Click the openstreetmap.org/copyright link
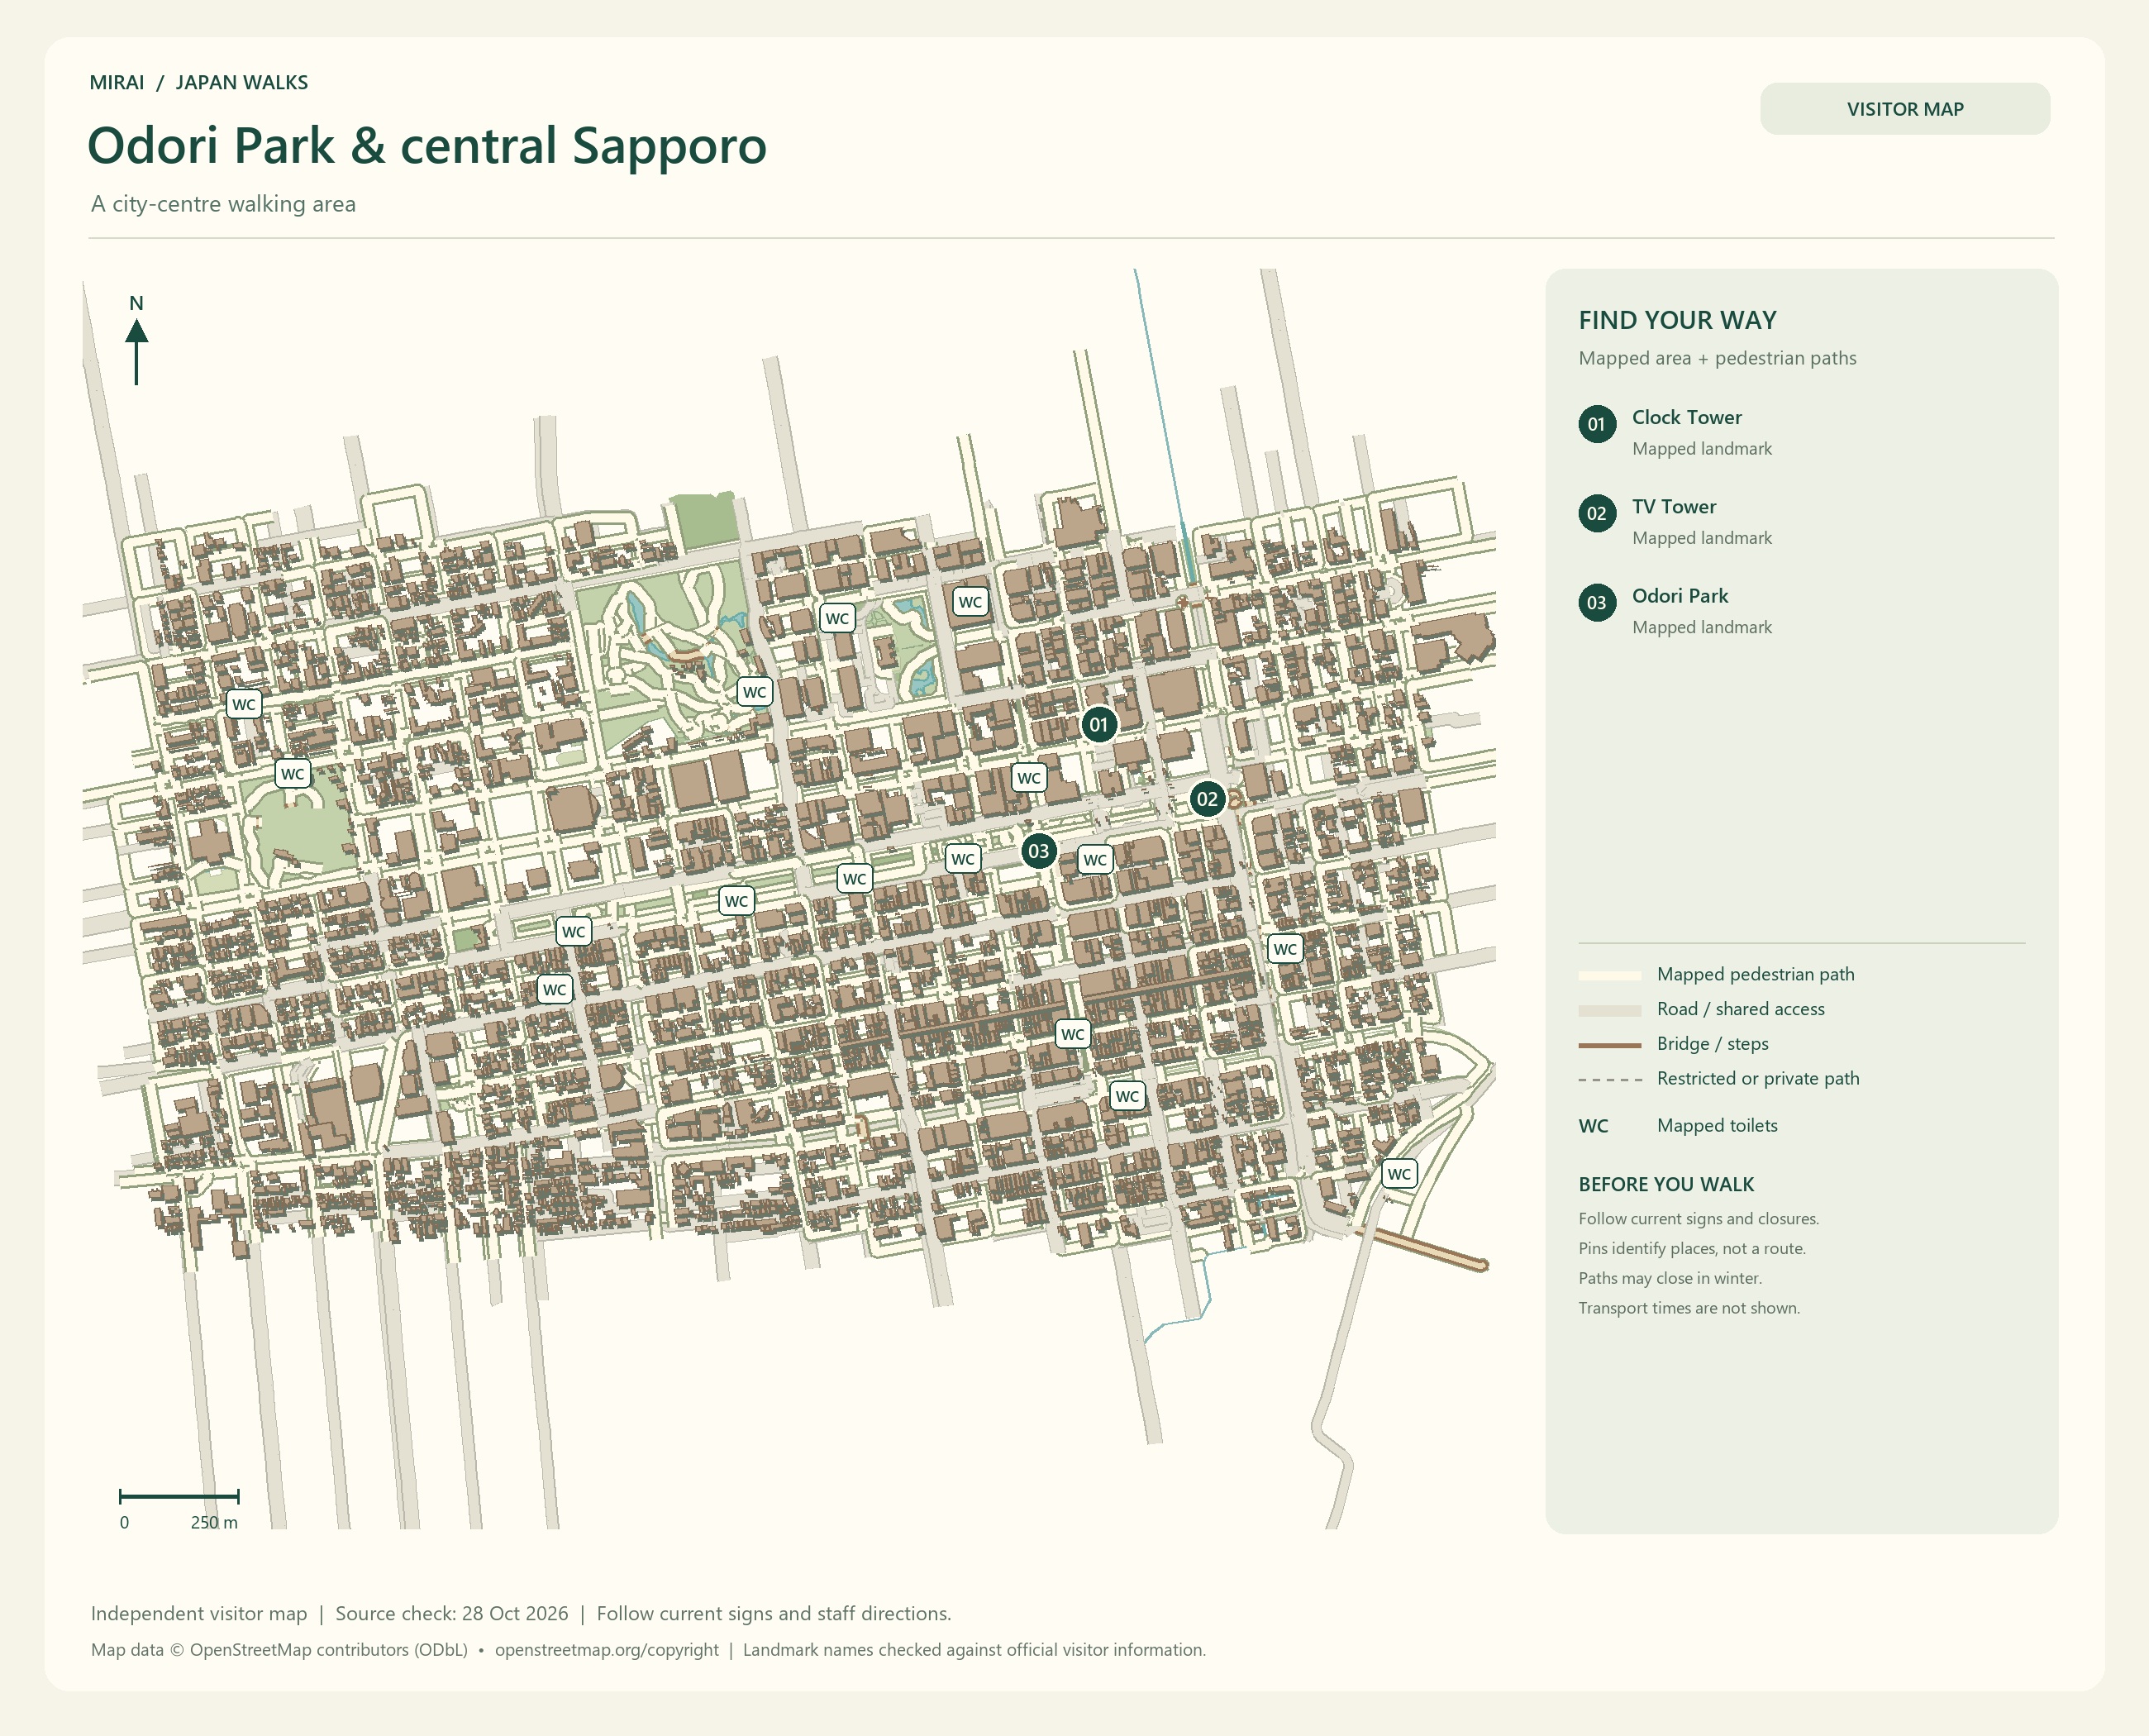This screenshot has width=2149, height=1736. point(607,1650)
